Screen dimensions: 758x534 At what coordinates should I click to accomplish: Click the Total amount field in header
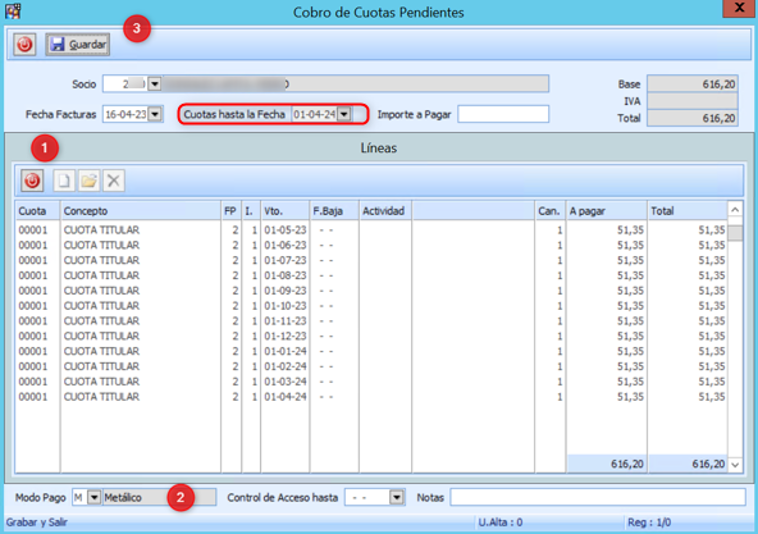pos(692,118)
